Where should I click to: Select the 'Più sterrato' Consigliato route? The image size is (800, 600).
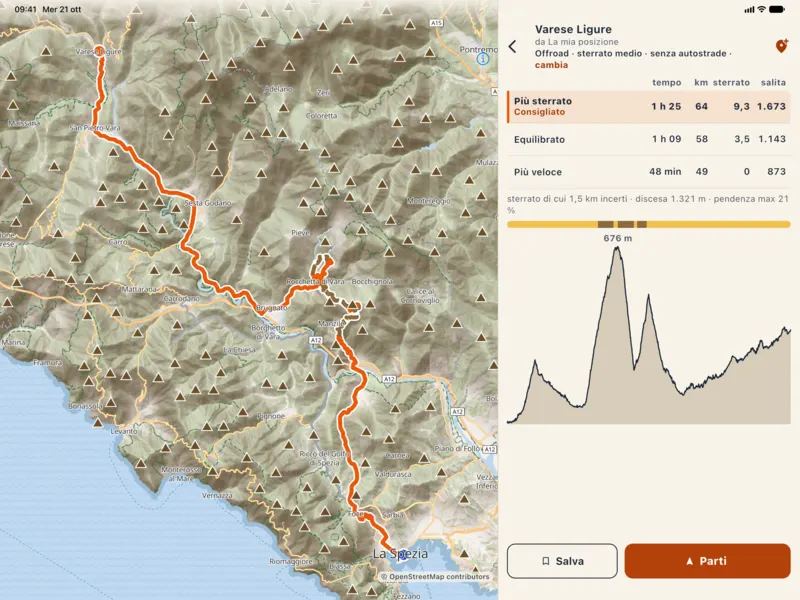[x=648, y=107]
